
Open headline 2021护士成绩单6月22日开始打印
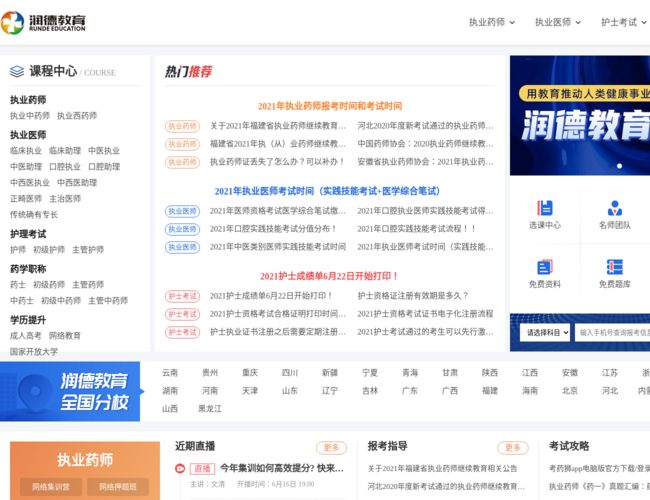click(330, 276)
